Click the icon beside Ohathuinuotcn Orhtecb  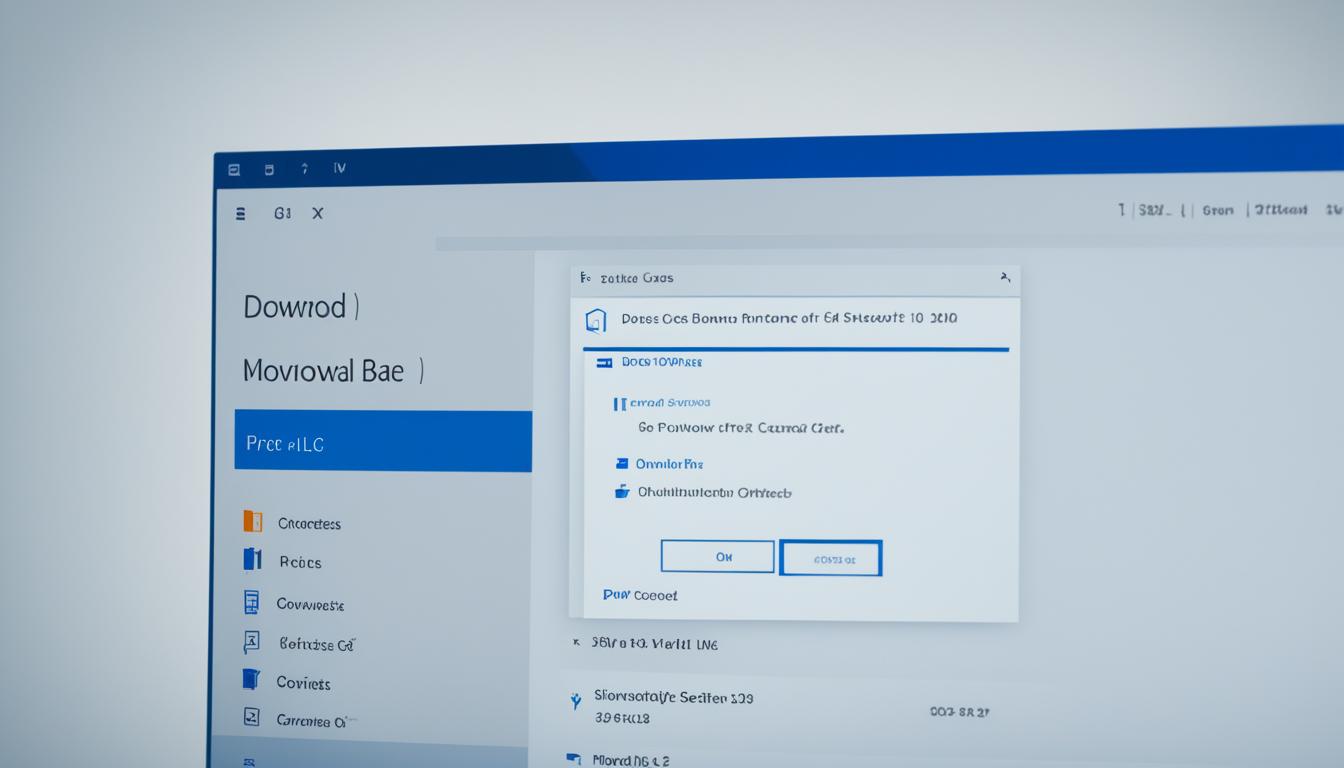tap(622, 492)
